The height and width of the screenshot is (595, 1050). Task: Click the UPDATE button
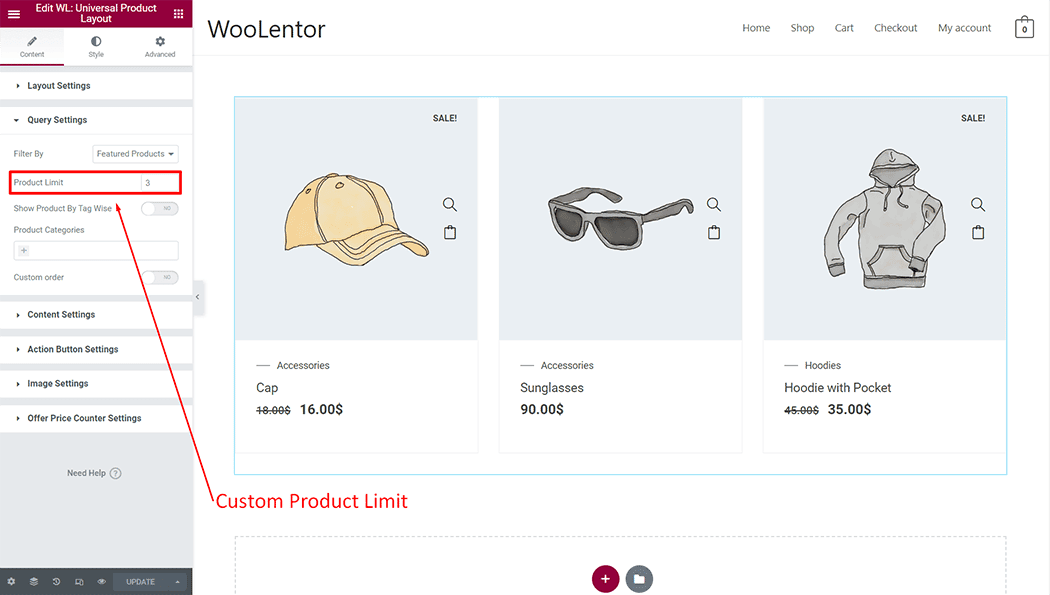tap(141, 582)
